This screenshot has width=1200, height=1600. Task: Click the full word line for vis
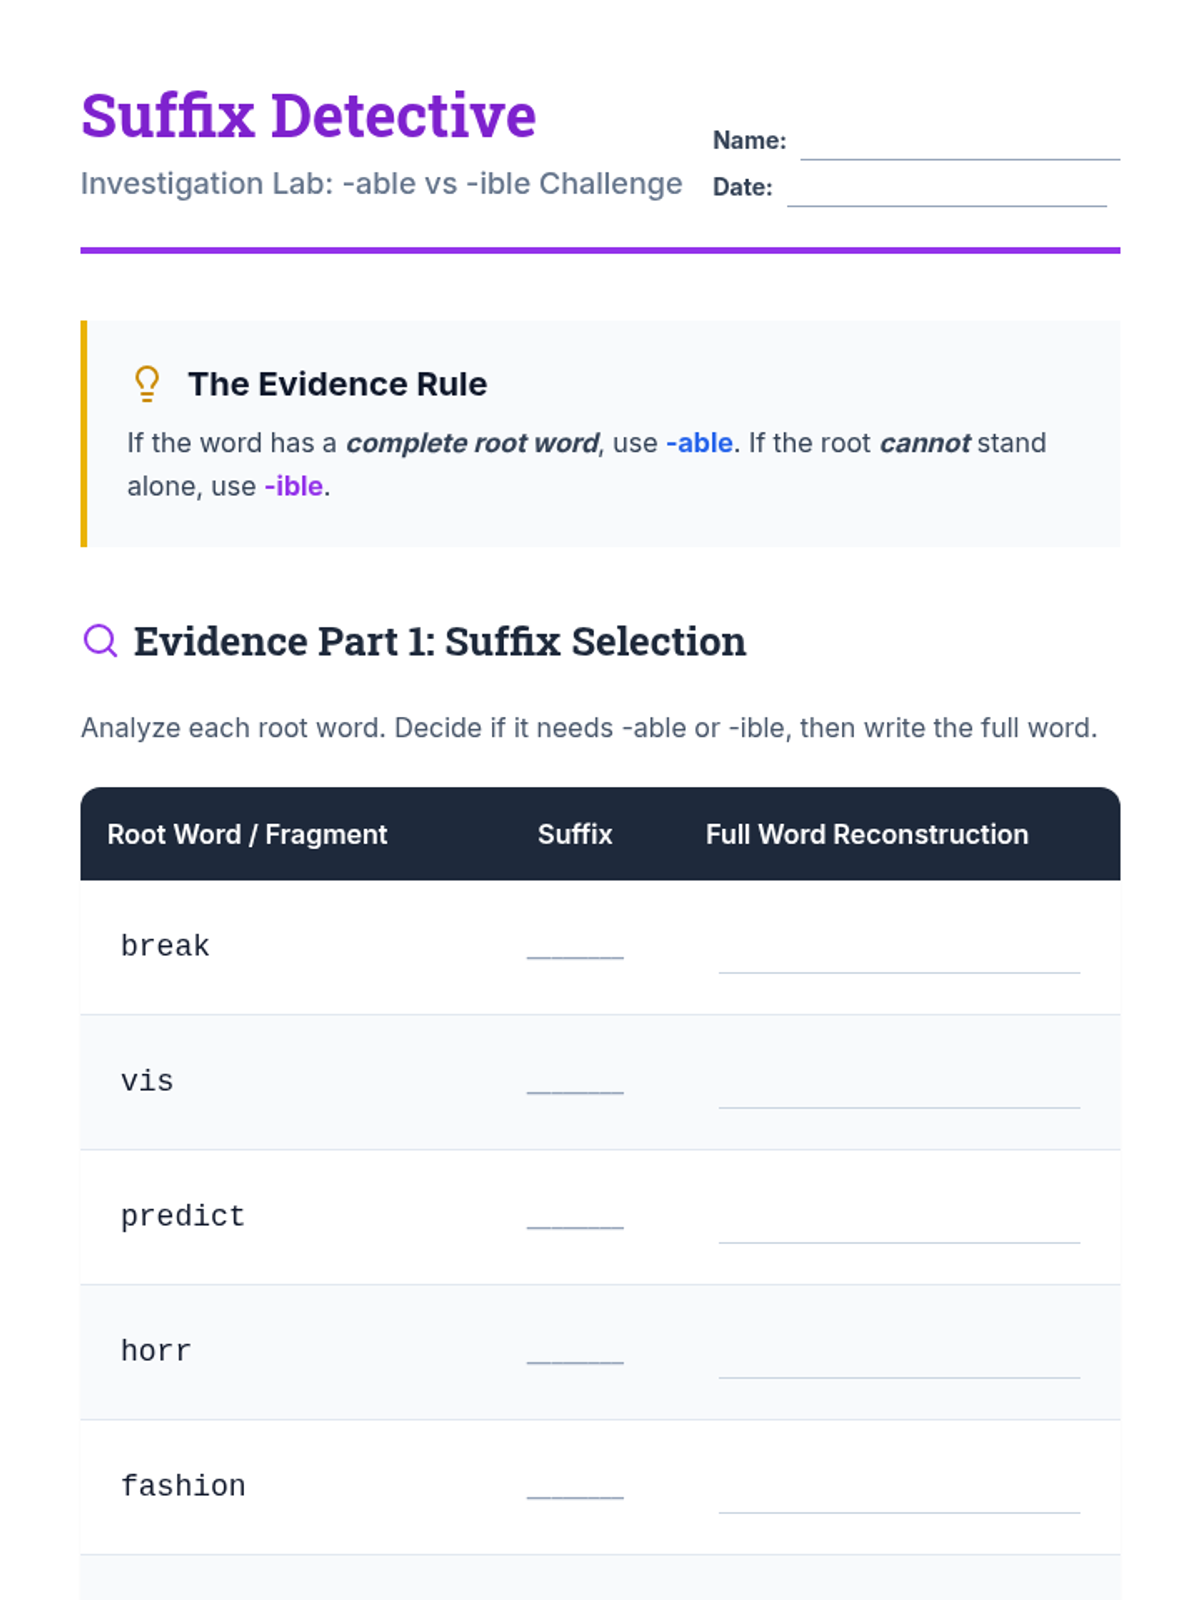coord(898,1093)
